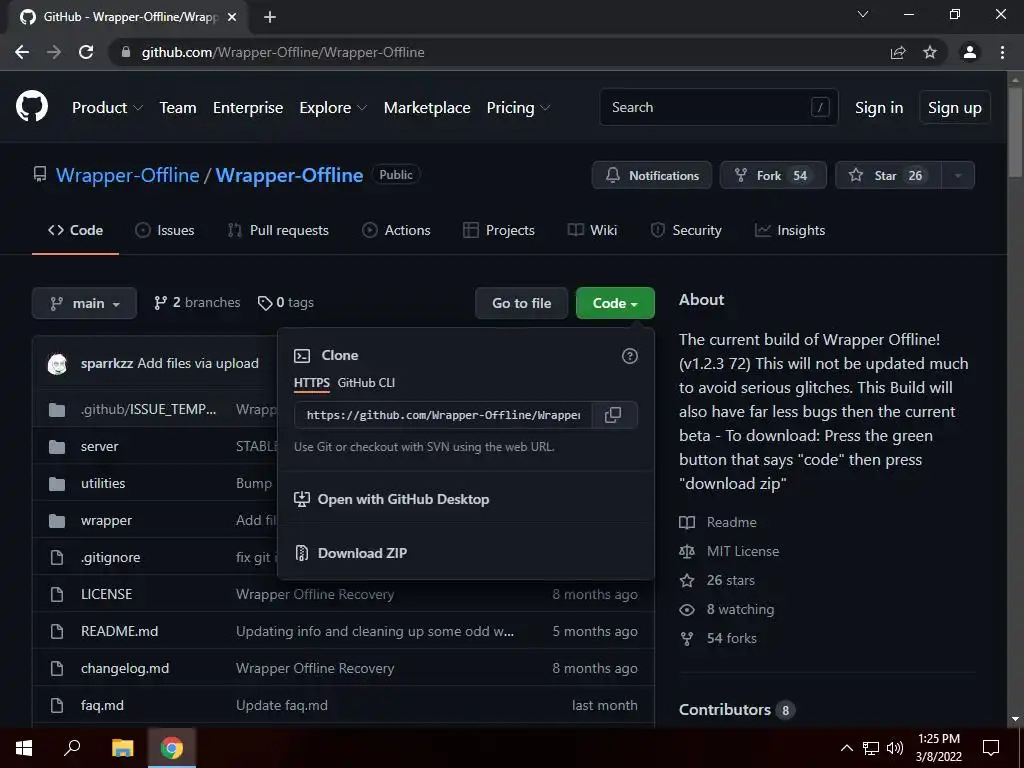This screenshot has width=1024, height=768.
Task: Show hidden tray icons chevron
Action: (x=846, y=748)
